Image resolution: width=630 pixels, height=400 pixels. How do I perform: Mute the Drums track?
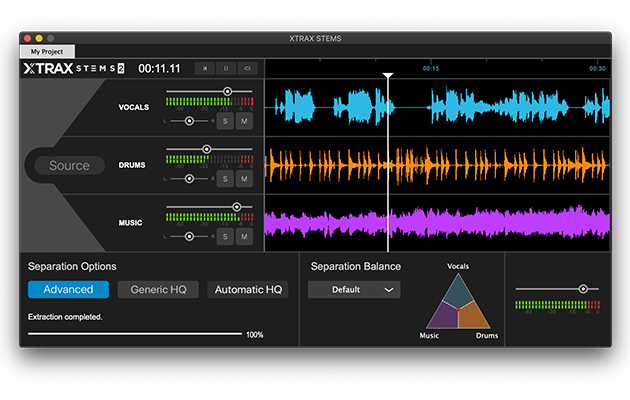244,179
